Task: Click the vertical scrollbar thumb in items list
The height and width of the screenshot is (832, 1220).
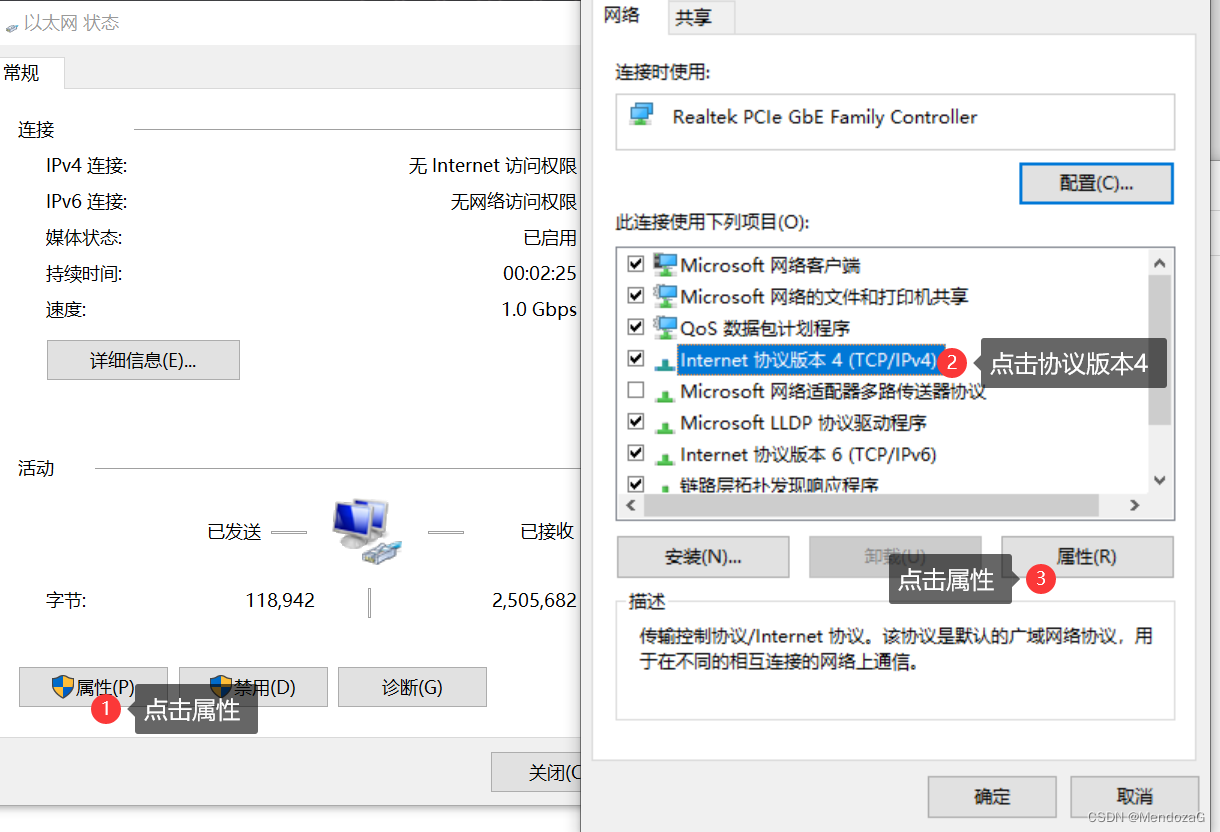Action: click(1160, 350)
